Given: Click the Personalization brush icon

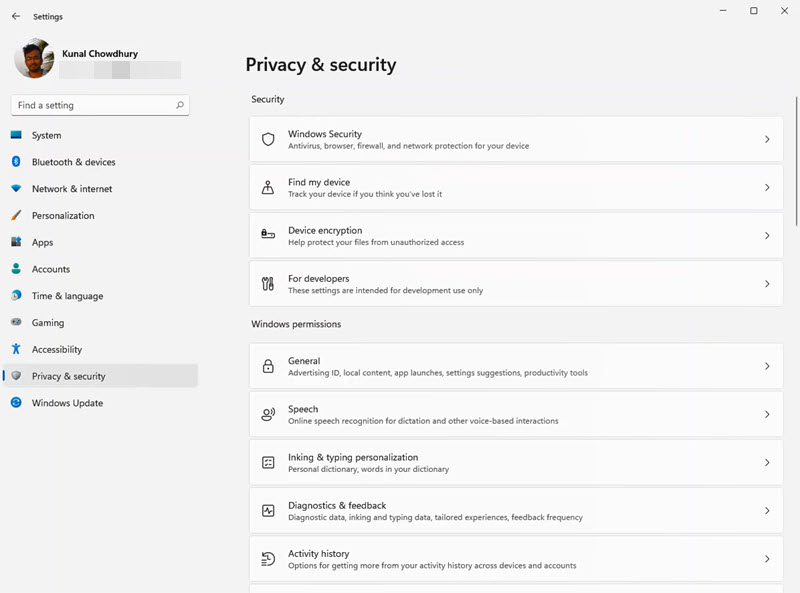Looking at the screenshot, I should (16, 215).
